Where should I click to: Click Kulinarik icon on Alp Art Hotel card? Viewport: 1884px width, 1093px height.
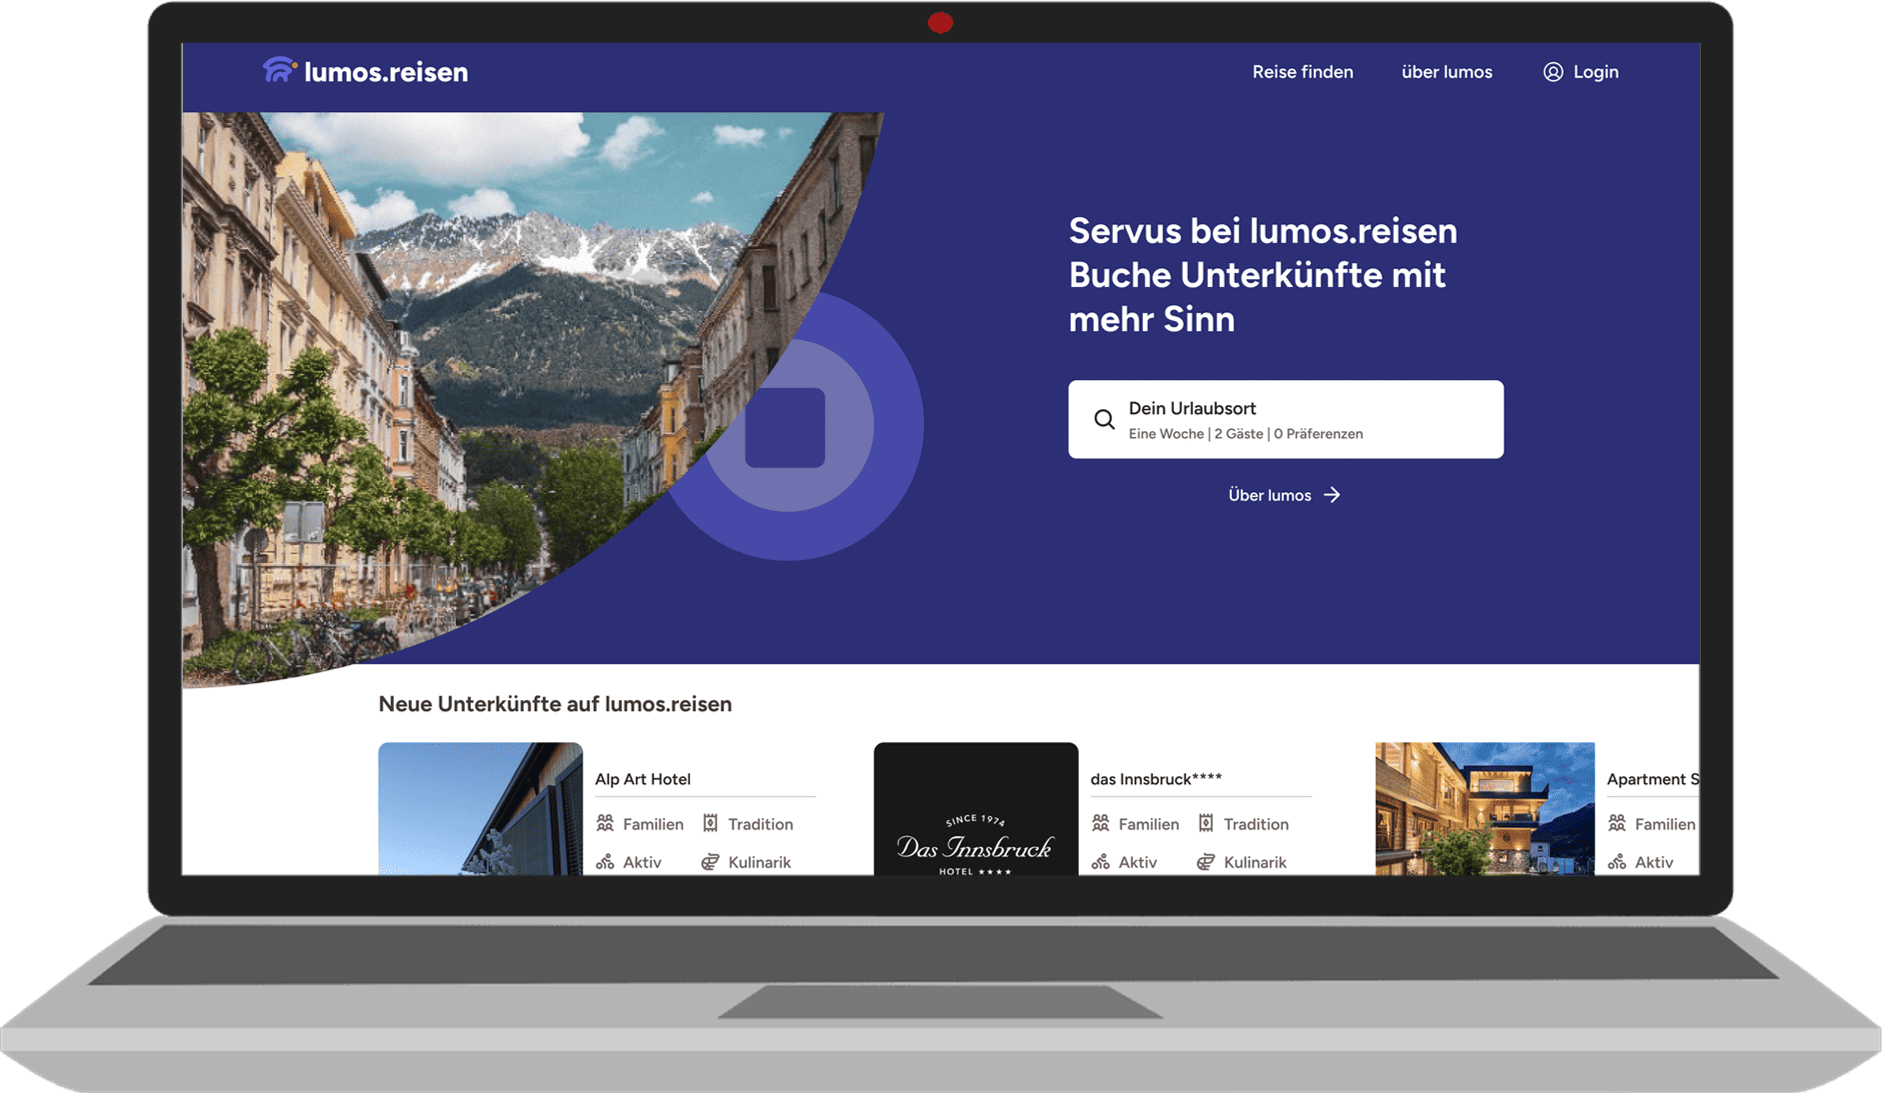click(710, 861)
